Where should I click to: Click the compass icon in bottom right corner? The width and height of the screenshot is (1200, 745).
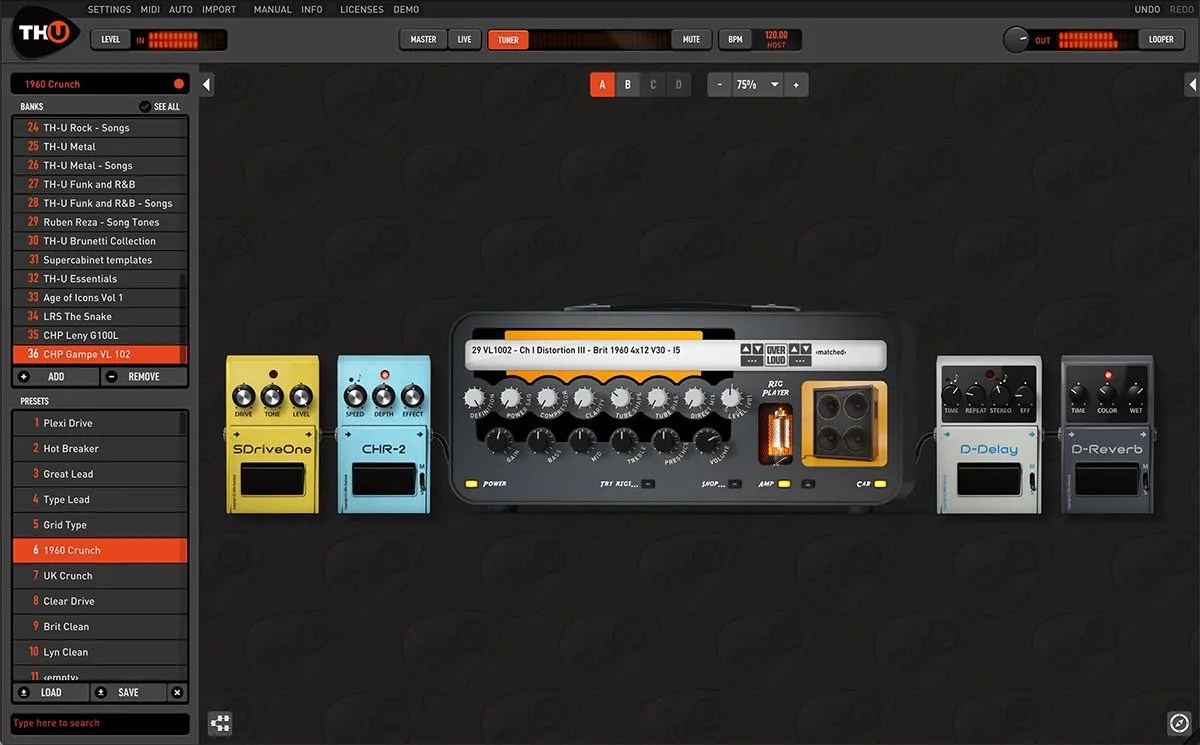(x=1177, y=722)
